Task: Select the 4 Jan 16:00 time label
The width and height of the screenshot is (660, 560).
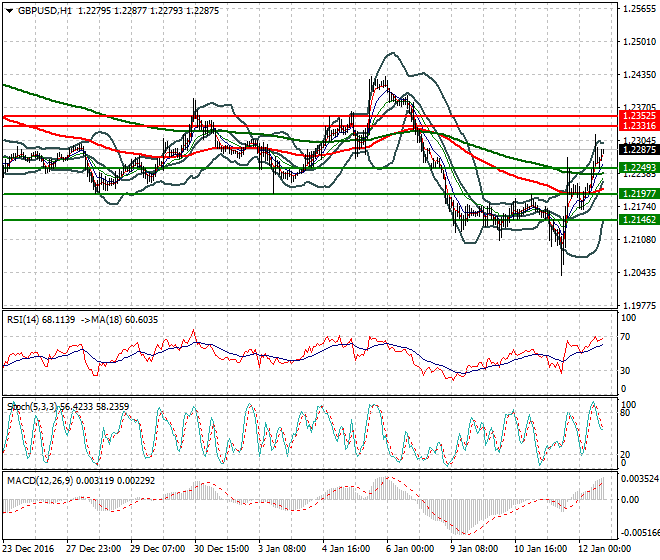Action: pyautogui.click(x=346, y=549)
